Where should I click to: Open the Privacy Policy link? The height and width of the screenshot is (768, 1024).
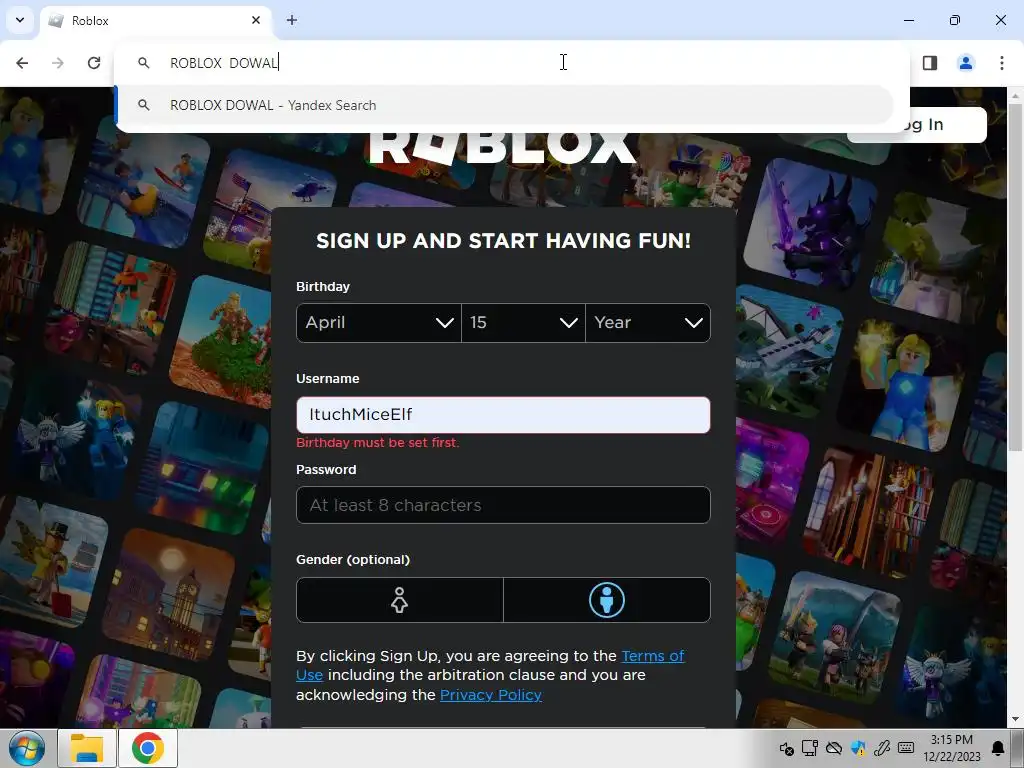[x=490, y=695]
